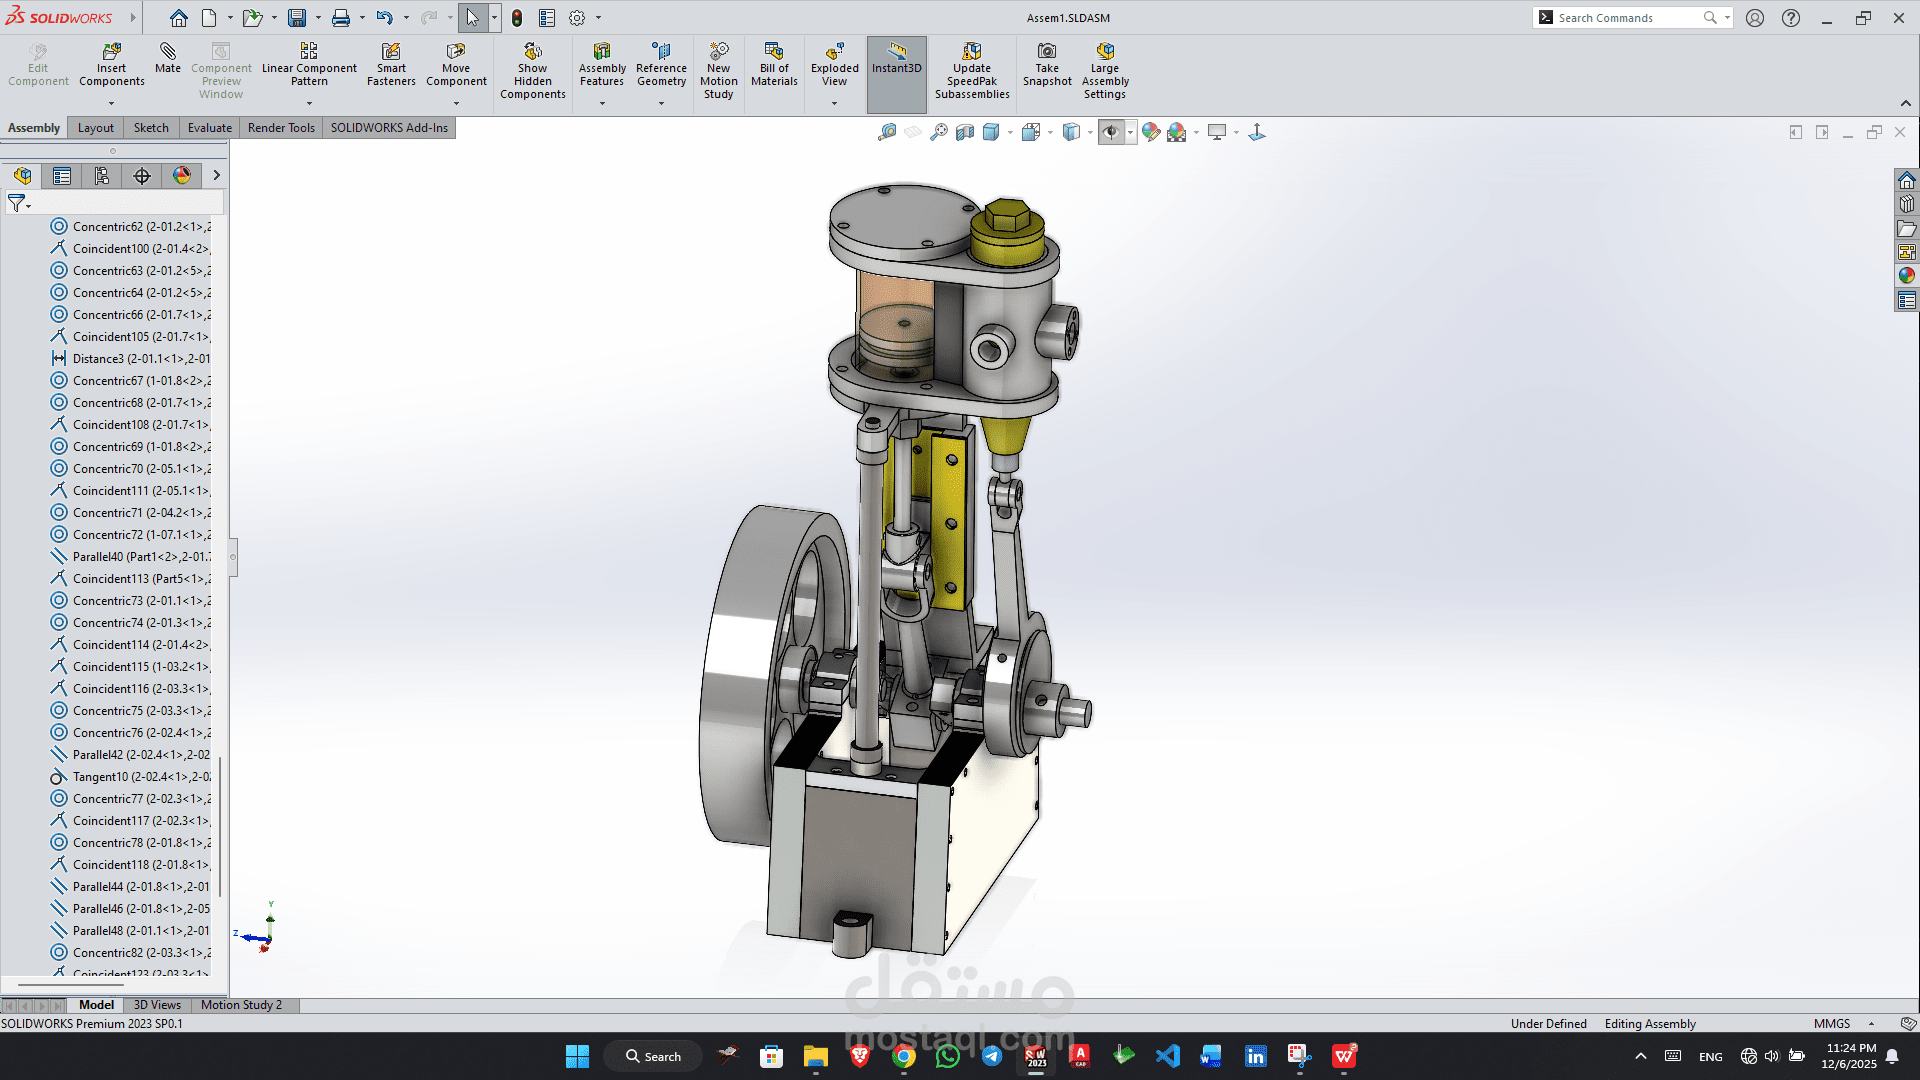Viewport: 1920px width, 1080px height.
Task: Open WhatsApp from the taskbar
Action: [x=948, y=1056]
